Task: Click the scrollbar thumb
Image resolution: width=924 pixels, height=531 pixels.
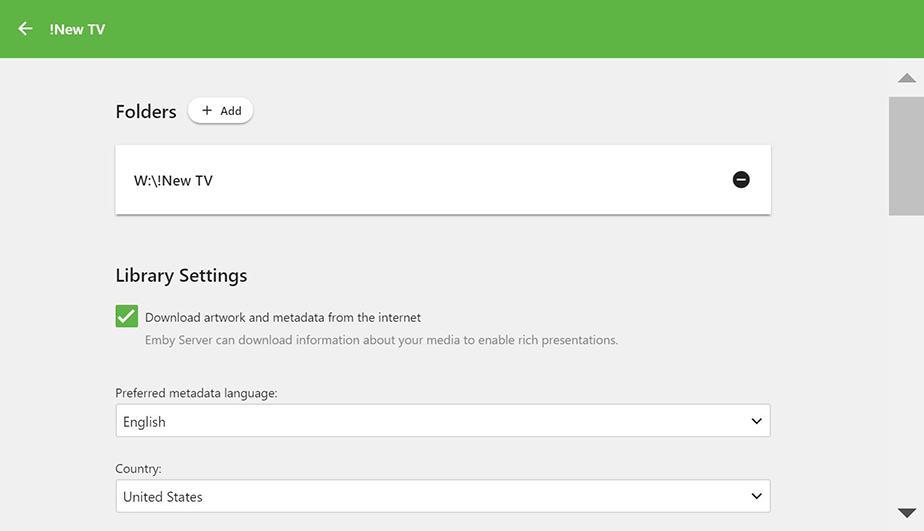Action: (906, 155)
